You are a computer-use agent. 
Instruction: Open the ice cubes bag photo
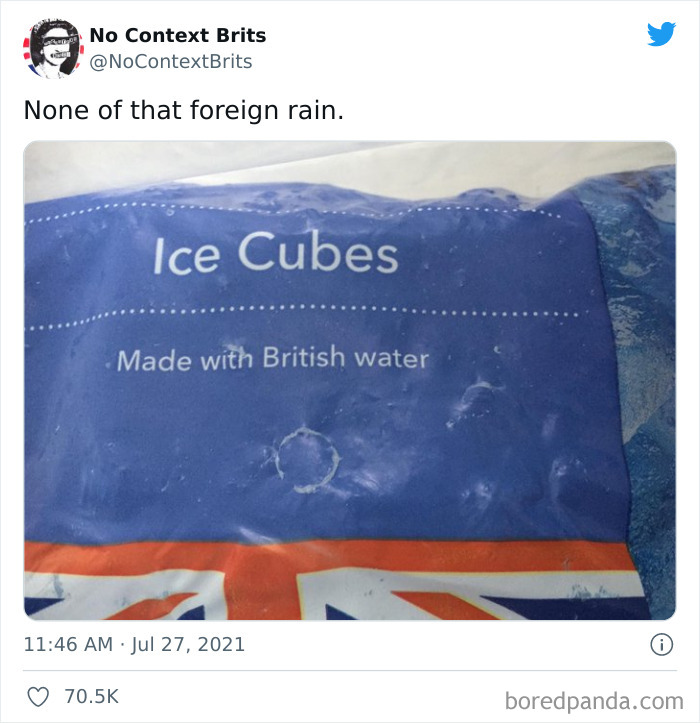(350, 380)
